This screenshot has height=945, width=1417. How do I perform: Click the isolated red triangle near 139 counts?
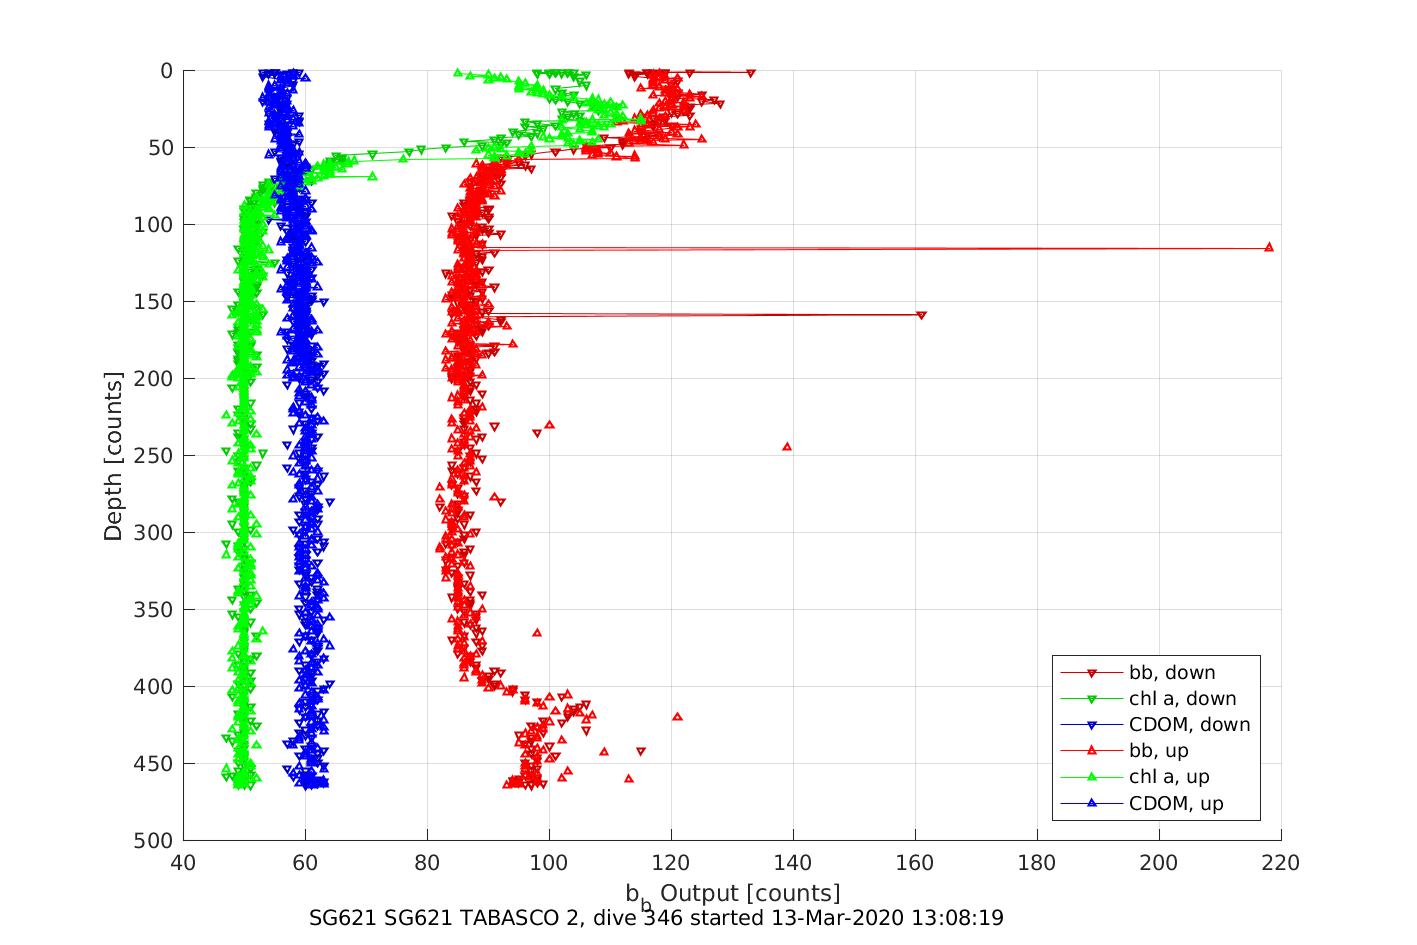tap(787, 446)
